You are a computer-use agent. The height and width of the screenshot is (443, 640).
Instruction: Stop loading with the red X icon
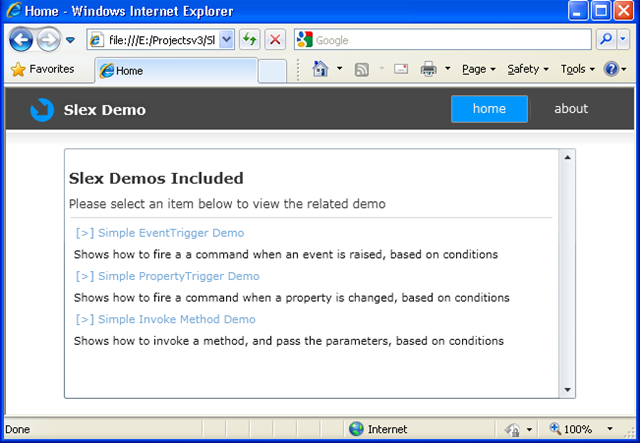pos(275,40)
